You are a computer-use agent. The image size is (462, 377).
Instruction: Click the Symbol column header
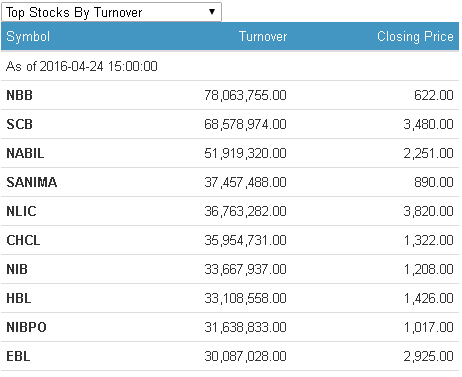pos(28,37)
